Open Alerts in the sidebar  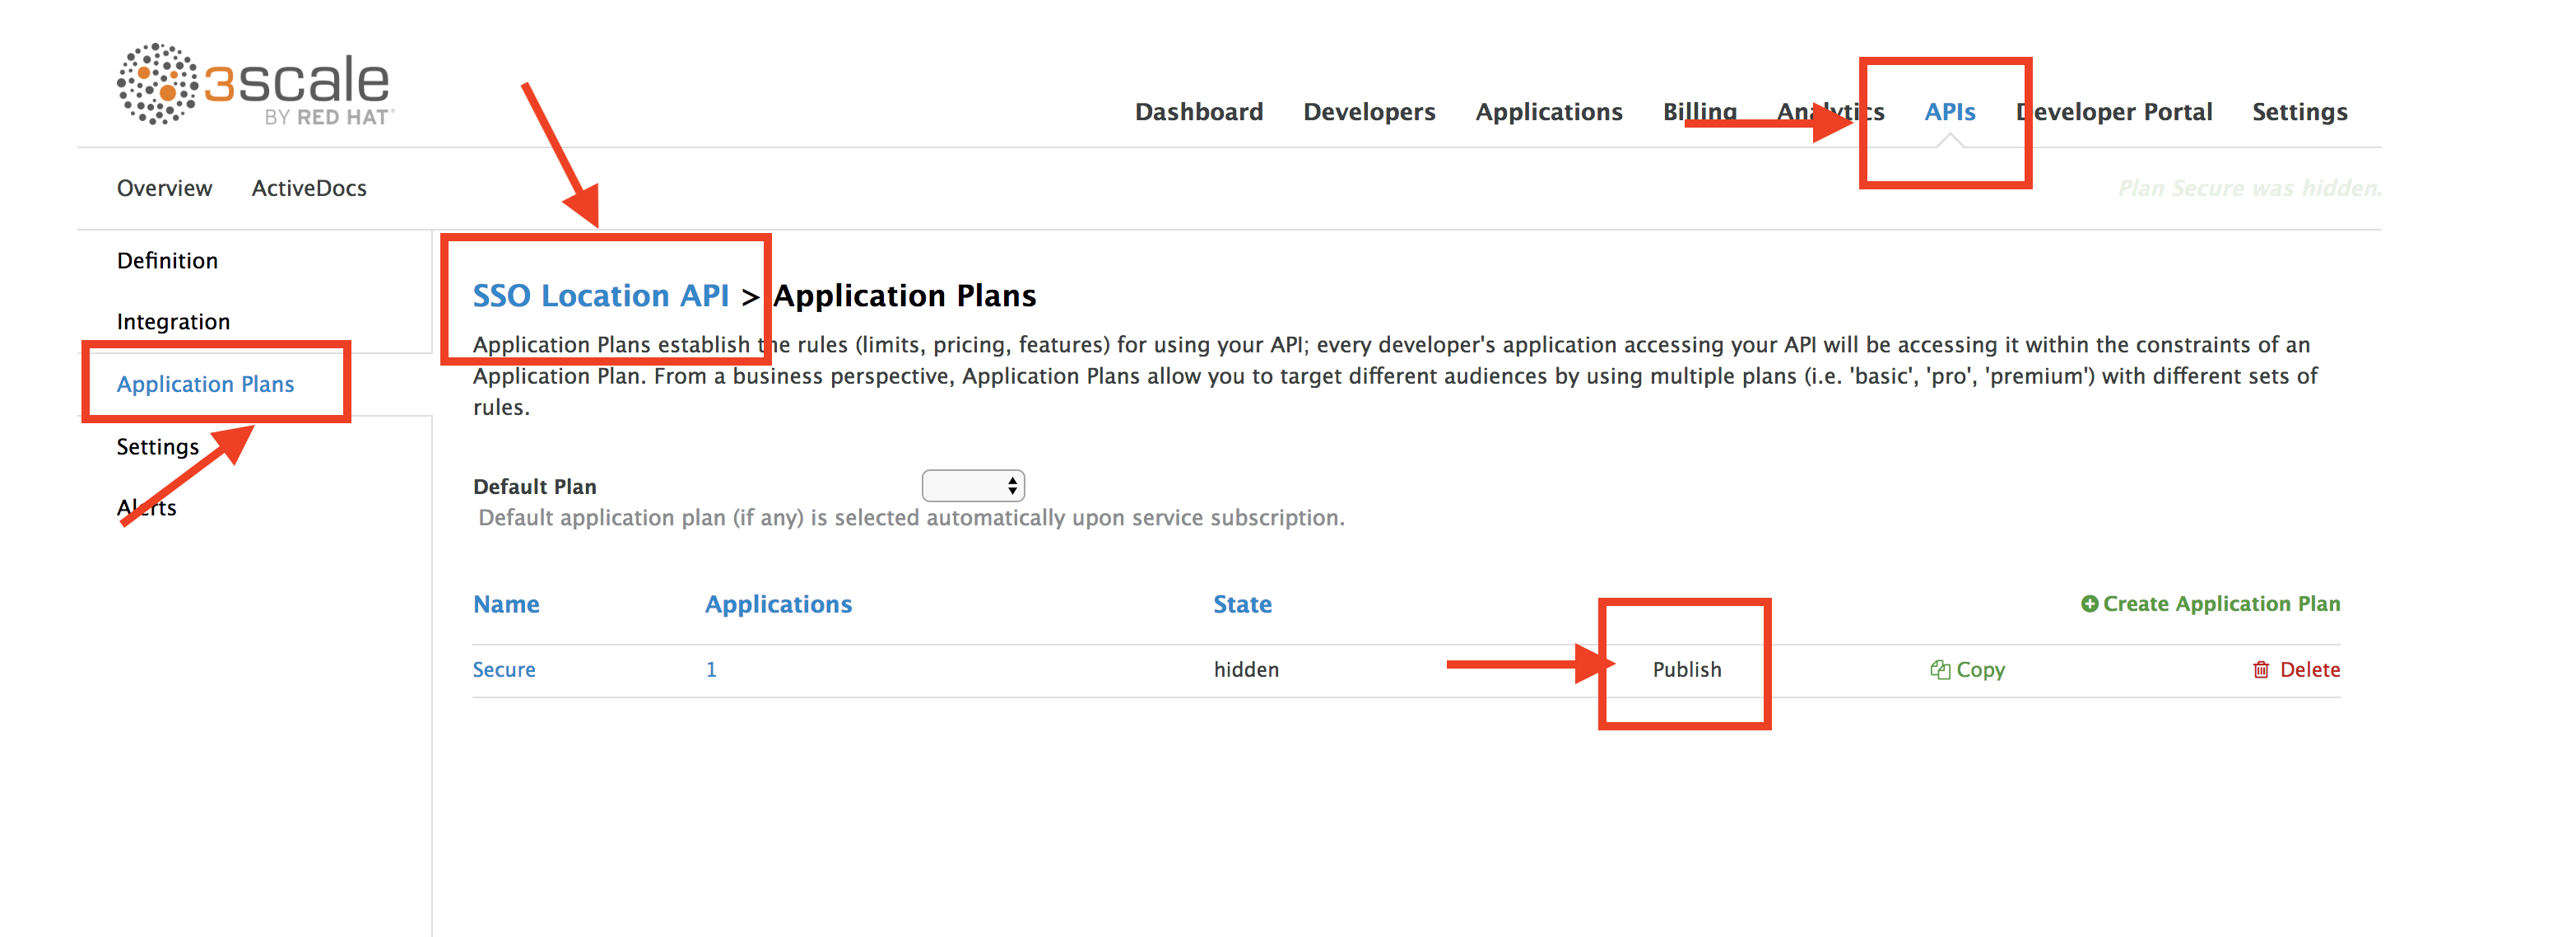[x=146, y=508]
